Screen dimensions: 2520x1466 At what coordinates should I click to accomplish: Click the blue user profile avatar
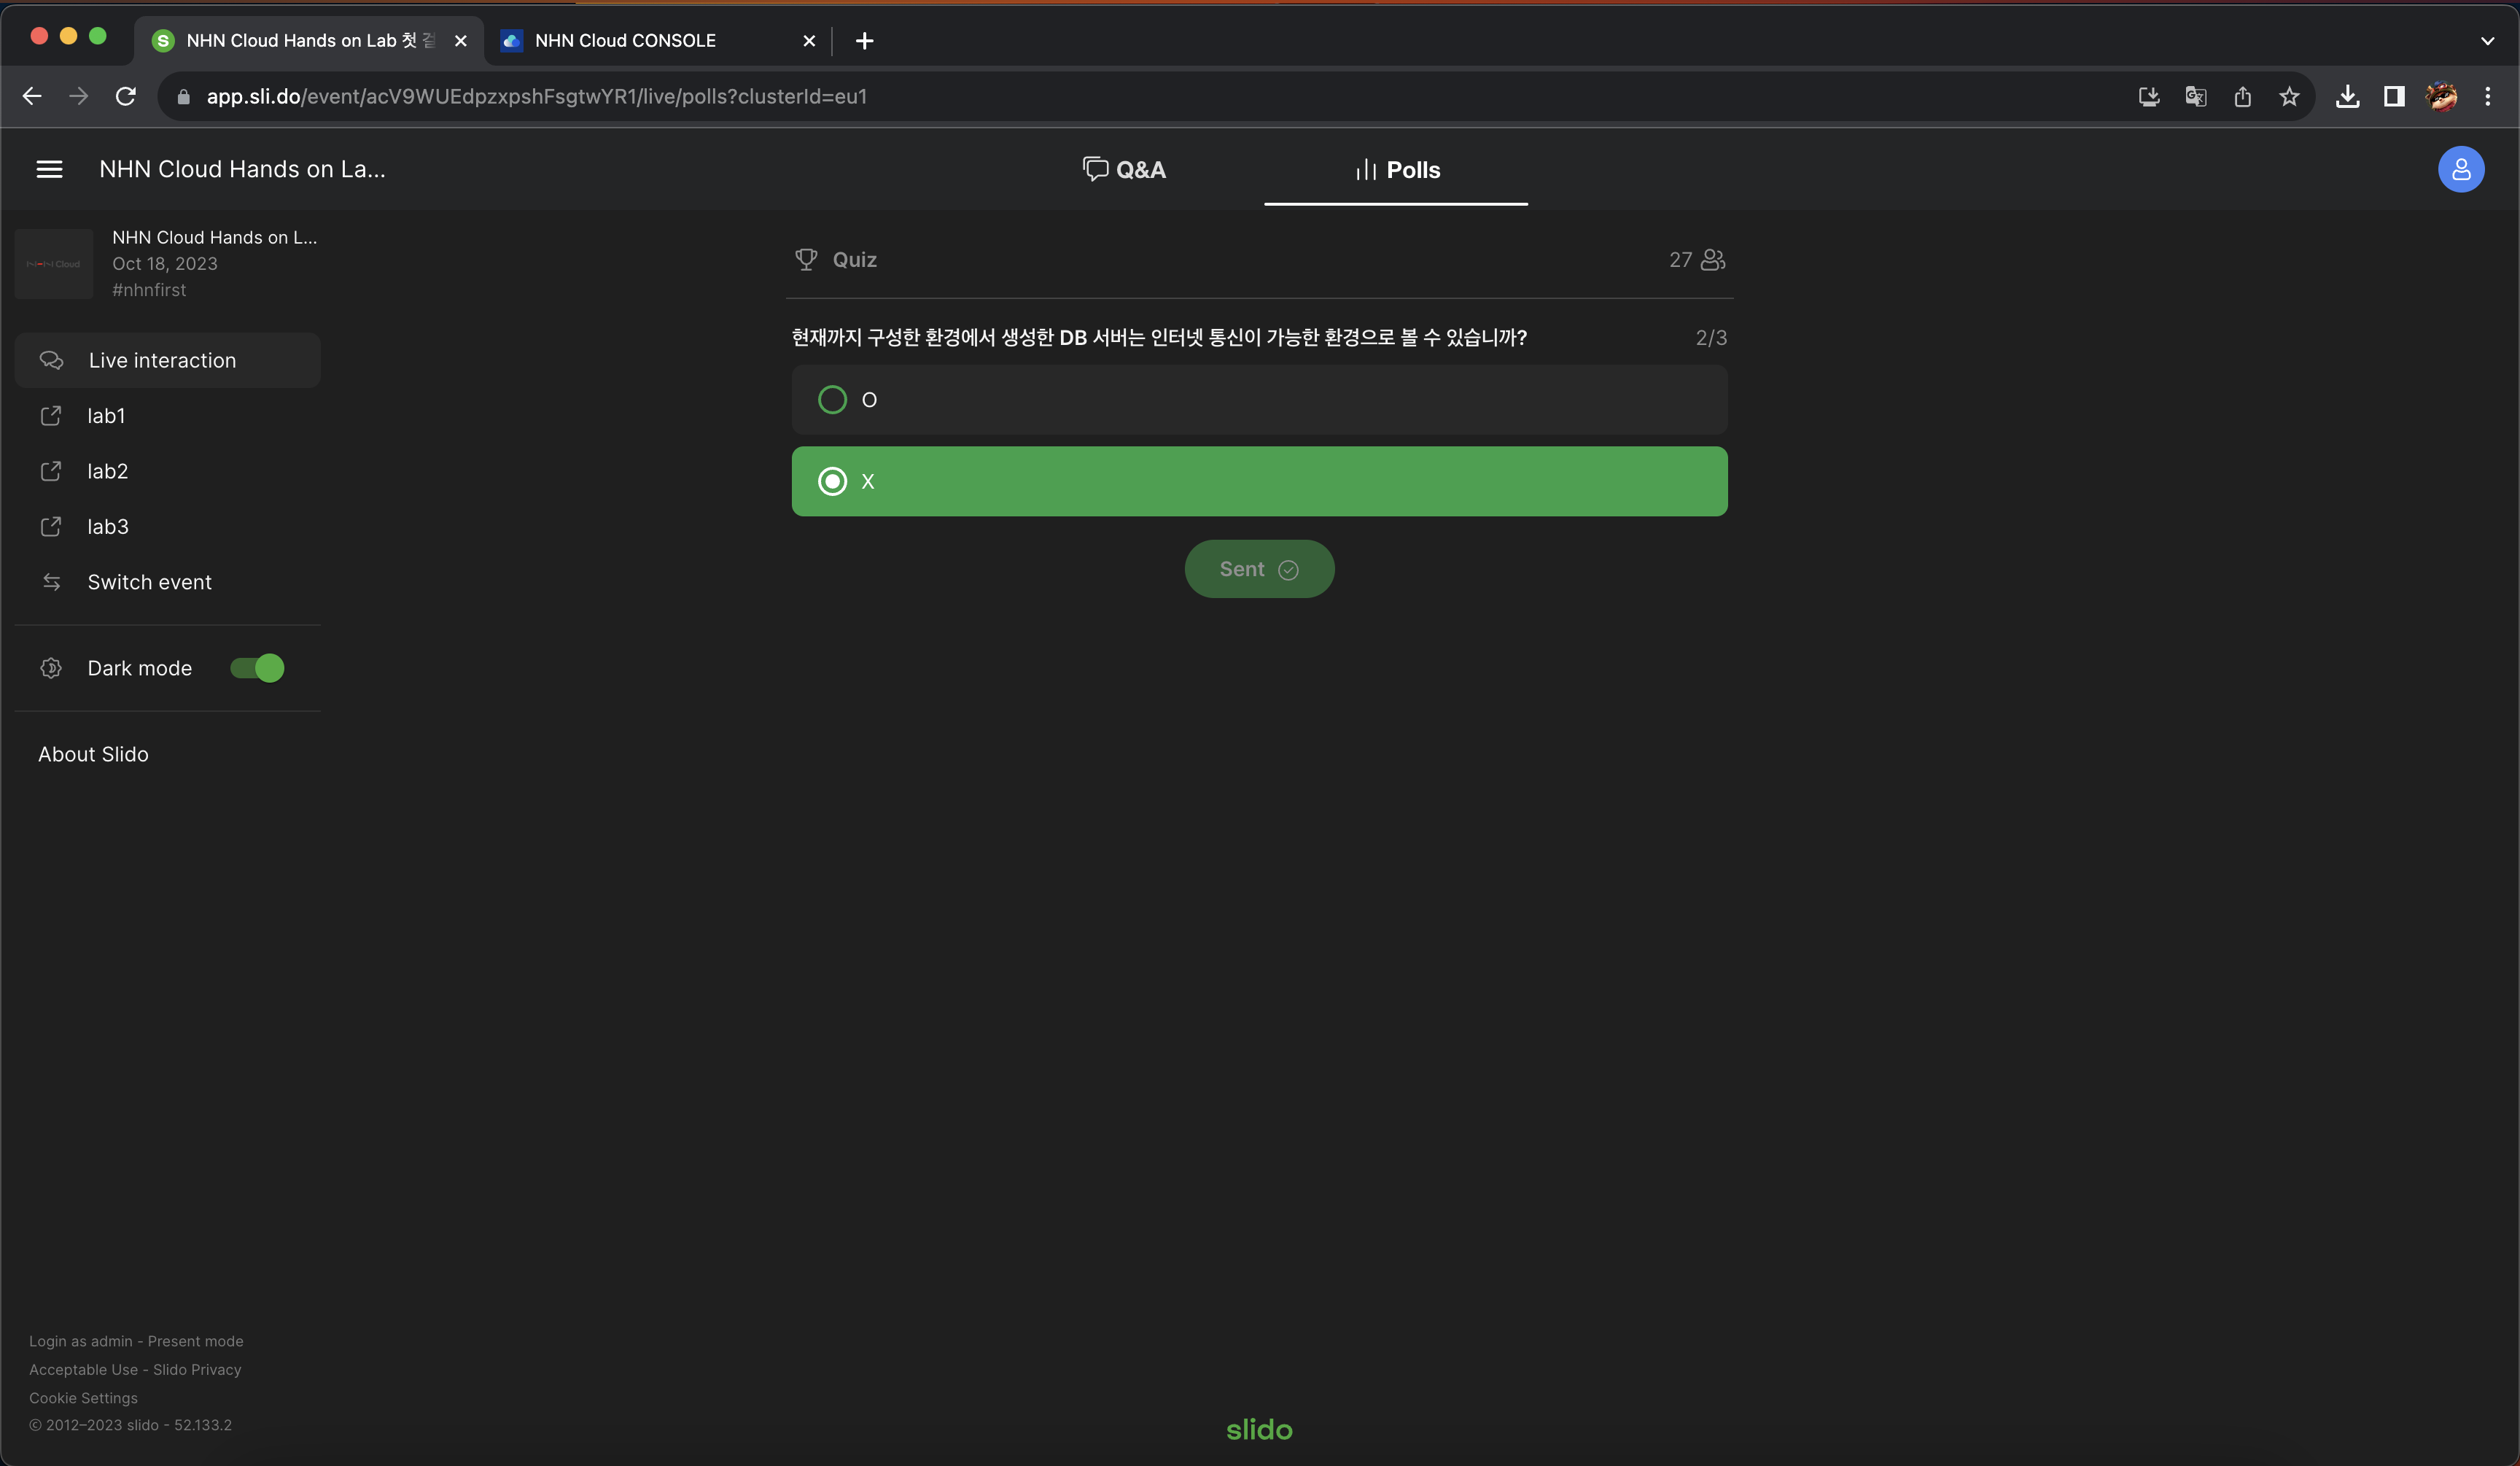point(2460,169)
